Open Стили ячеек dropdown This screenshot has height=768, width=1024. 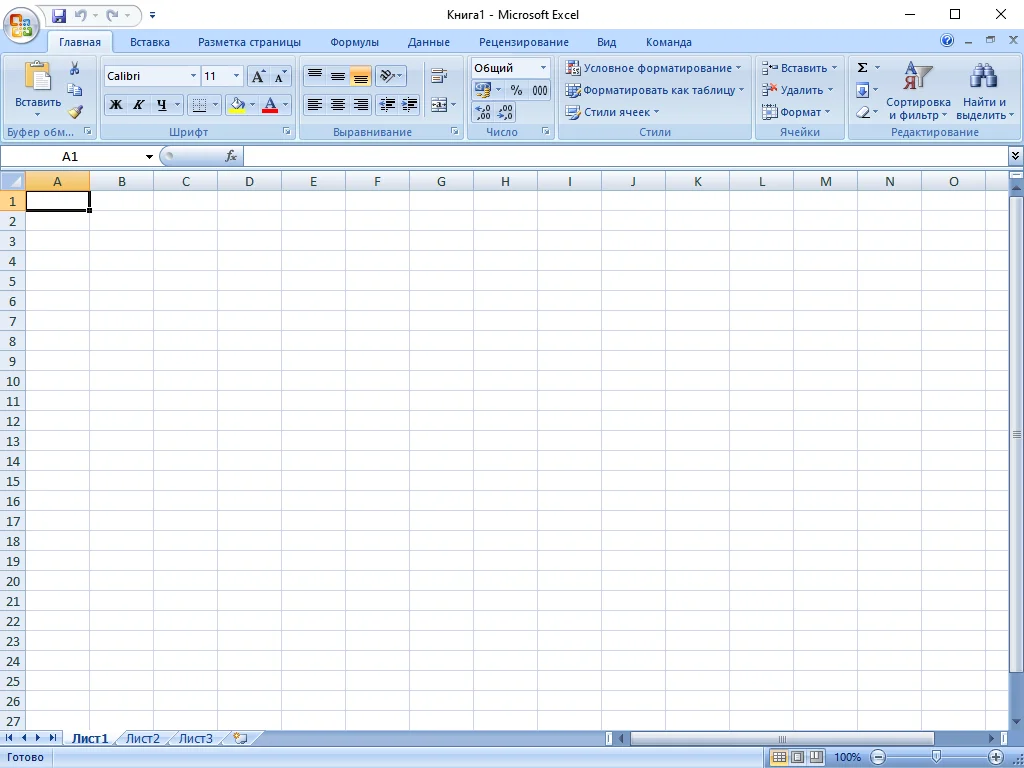click(x=613, y=112)
